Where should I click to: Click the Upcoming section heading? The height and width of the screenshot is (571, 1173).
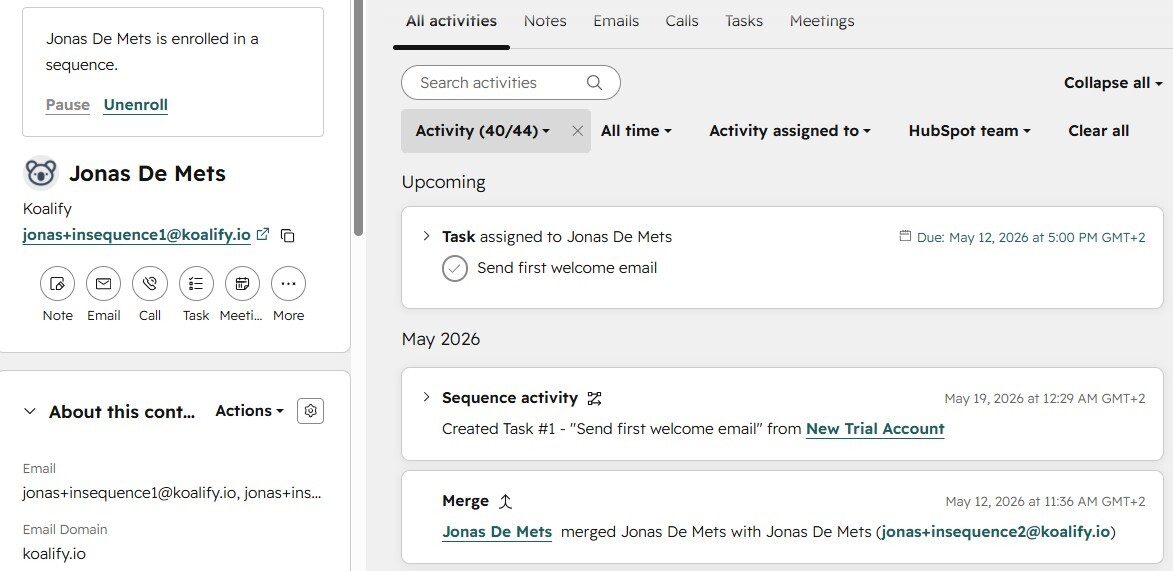(x=444, y=183)
